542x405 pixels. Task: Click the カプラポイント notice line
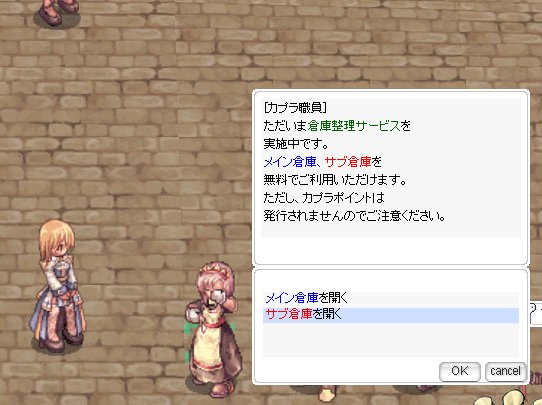click(324, 198)
